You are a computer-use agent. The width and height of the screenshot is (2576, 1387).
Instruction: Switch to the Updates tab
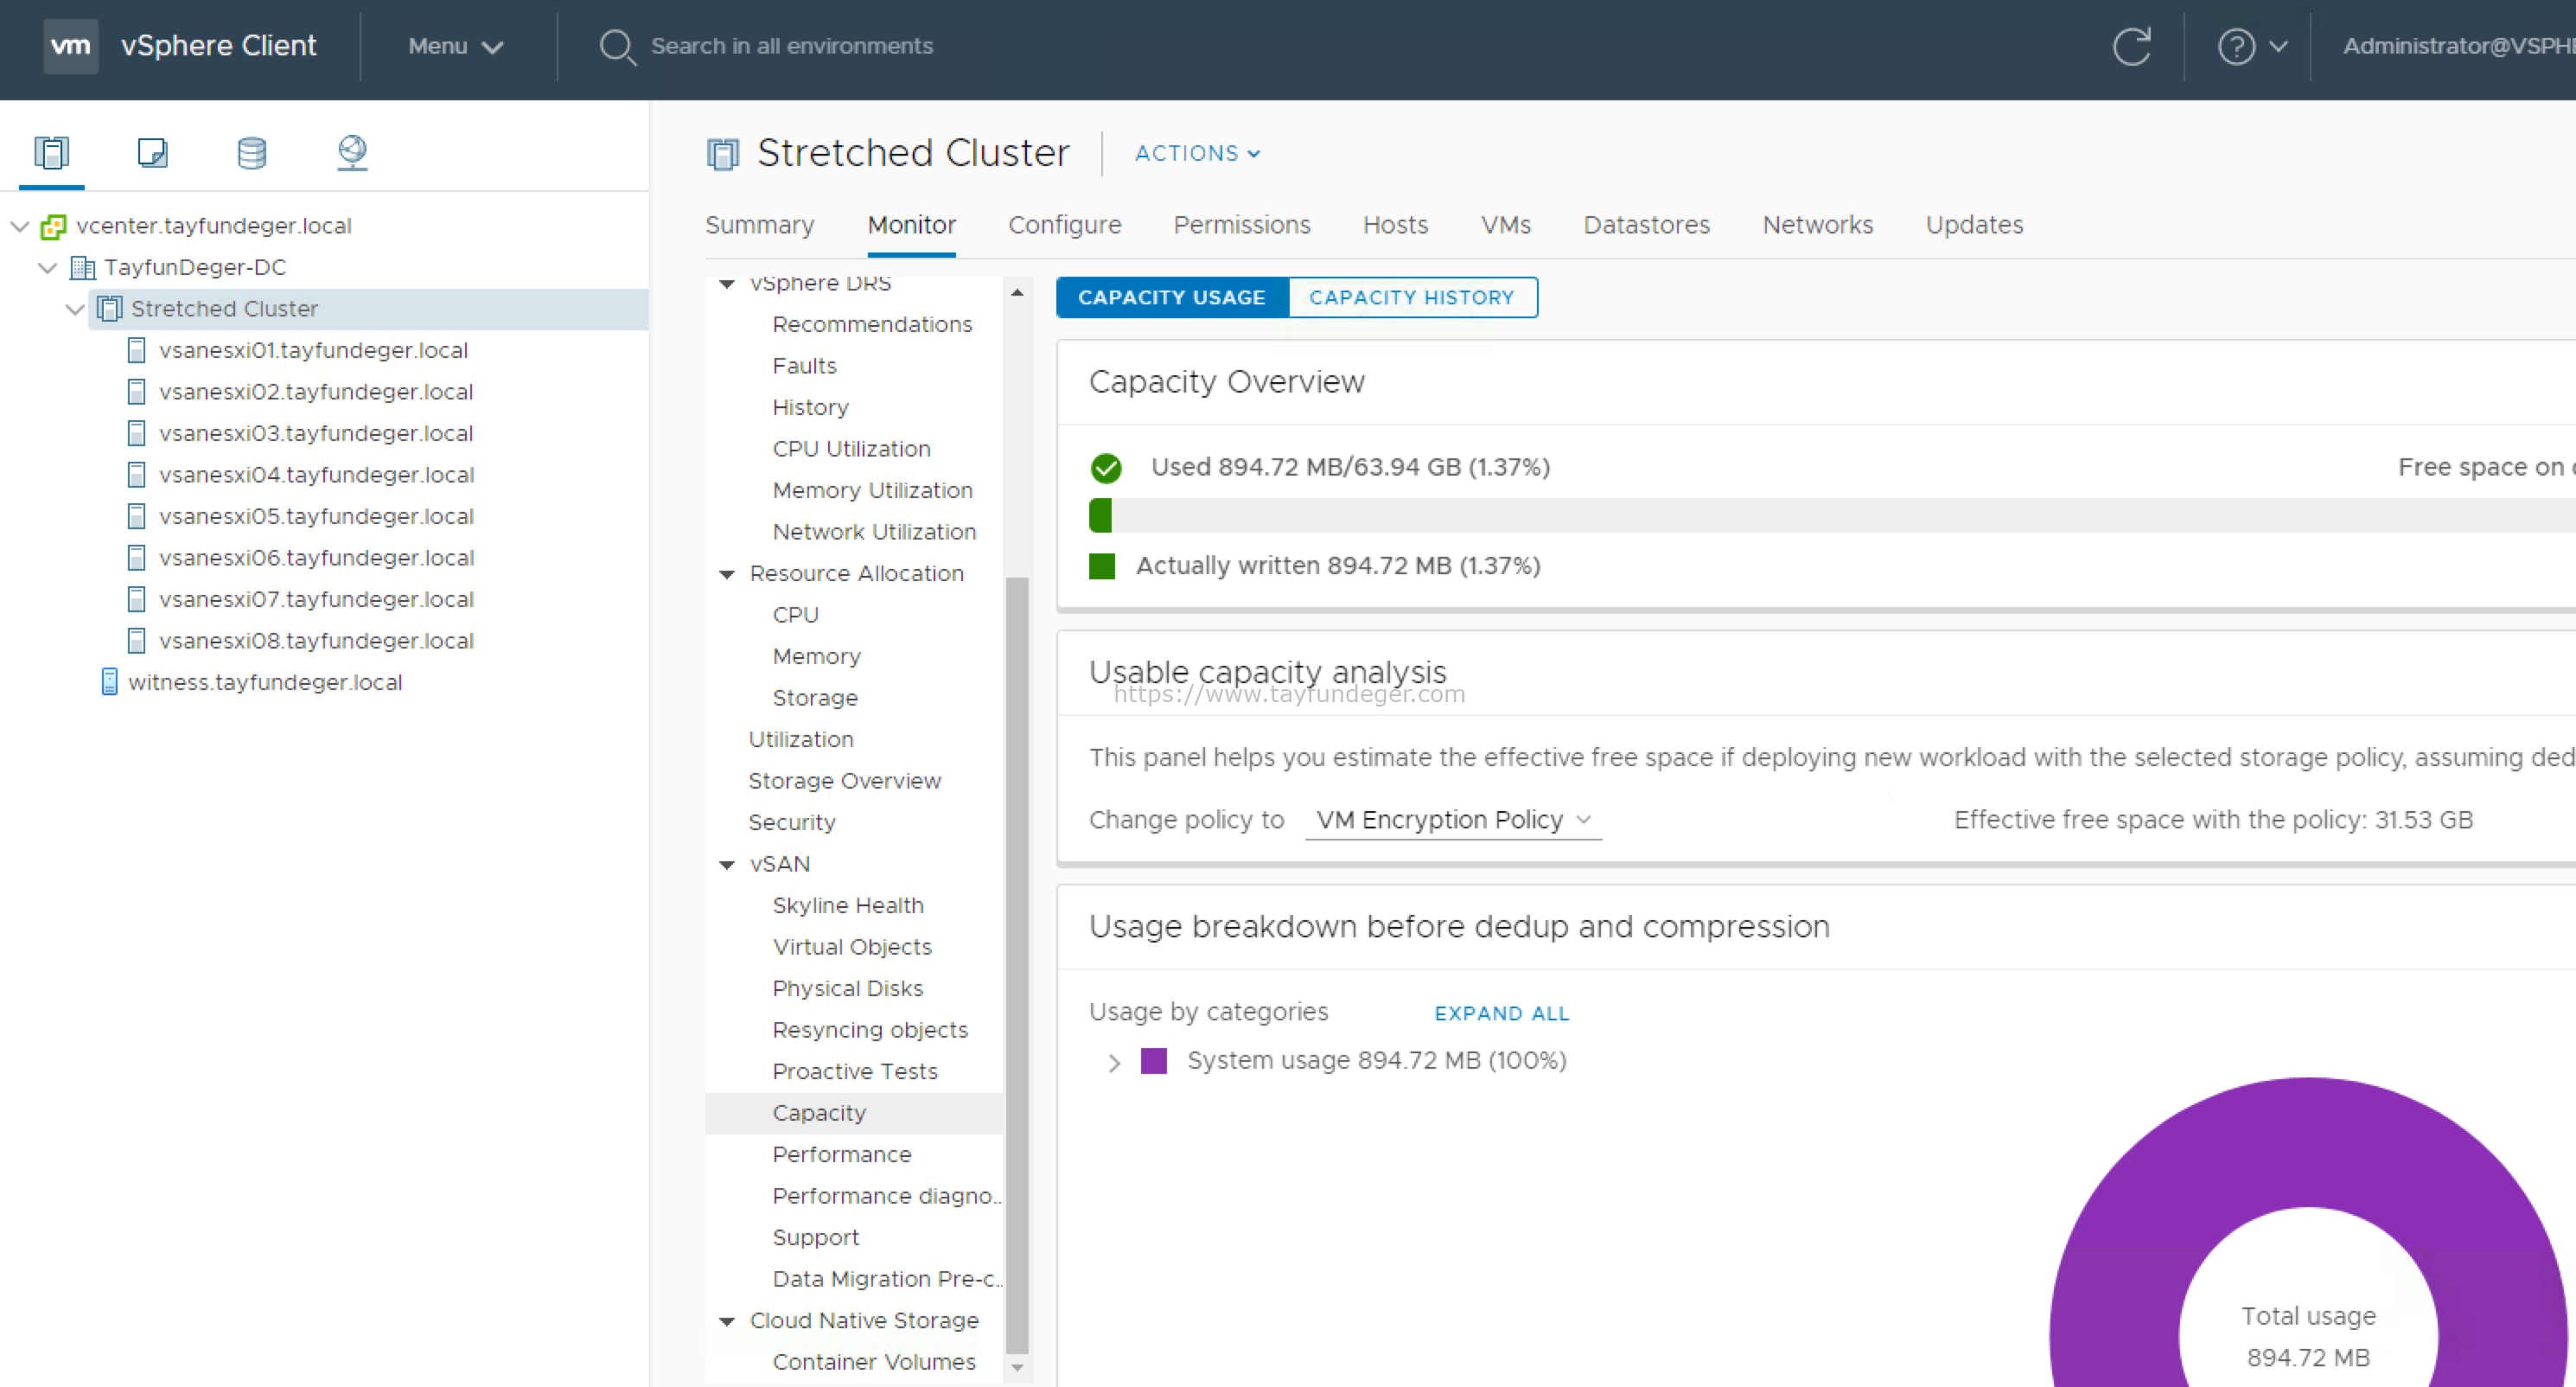[x=1974, y=225]
